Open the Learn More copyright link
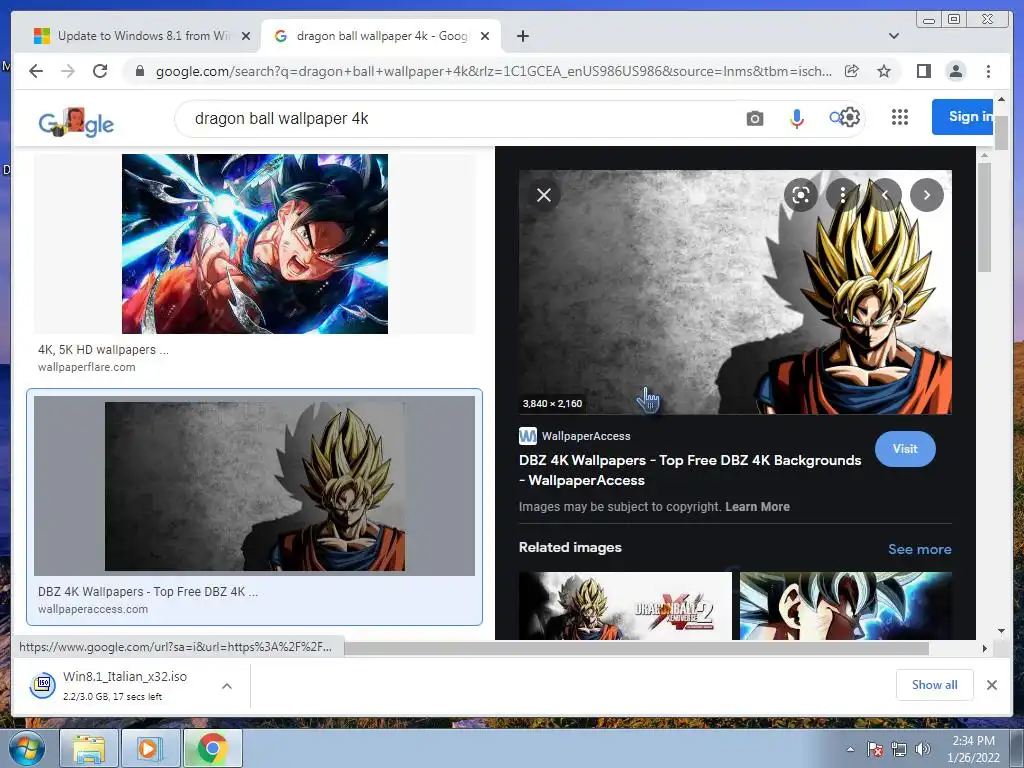The width and height of the screenshot is (1024, 768). click(758, 507)
